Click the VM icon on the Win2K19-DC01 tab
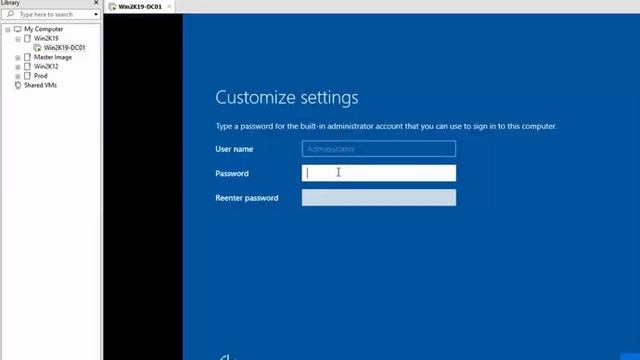The width and height of the screenshot is (640, 360). 112,7
